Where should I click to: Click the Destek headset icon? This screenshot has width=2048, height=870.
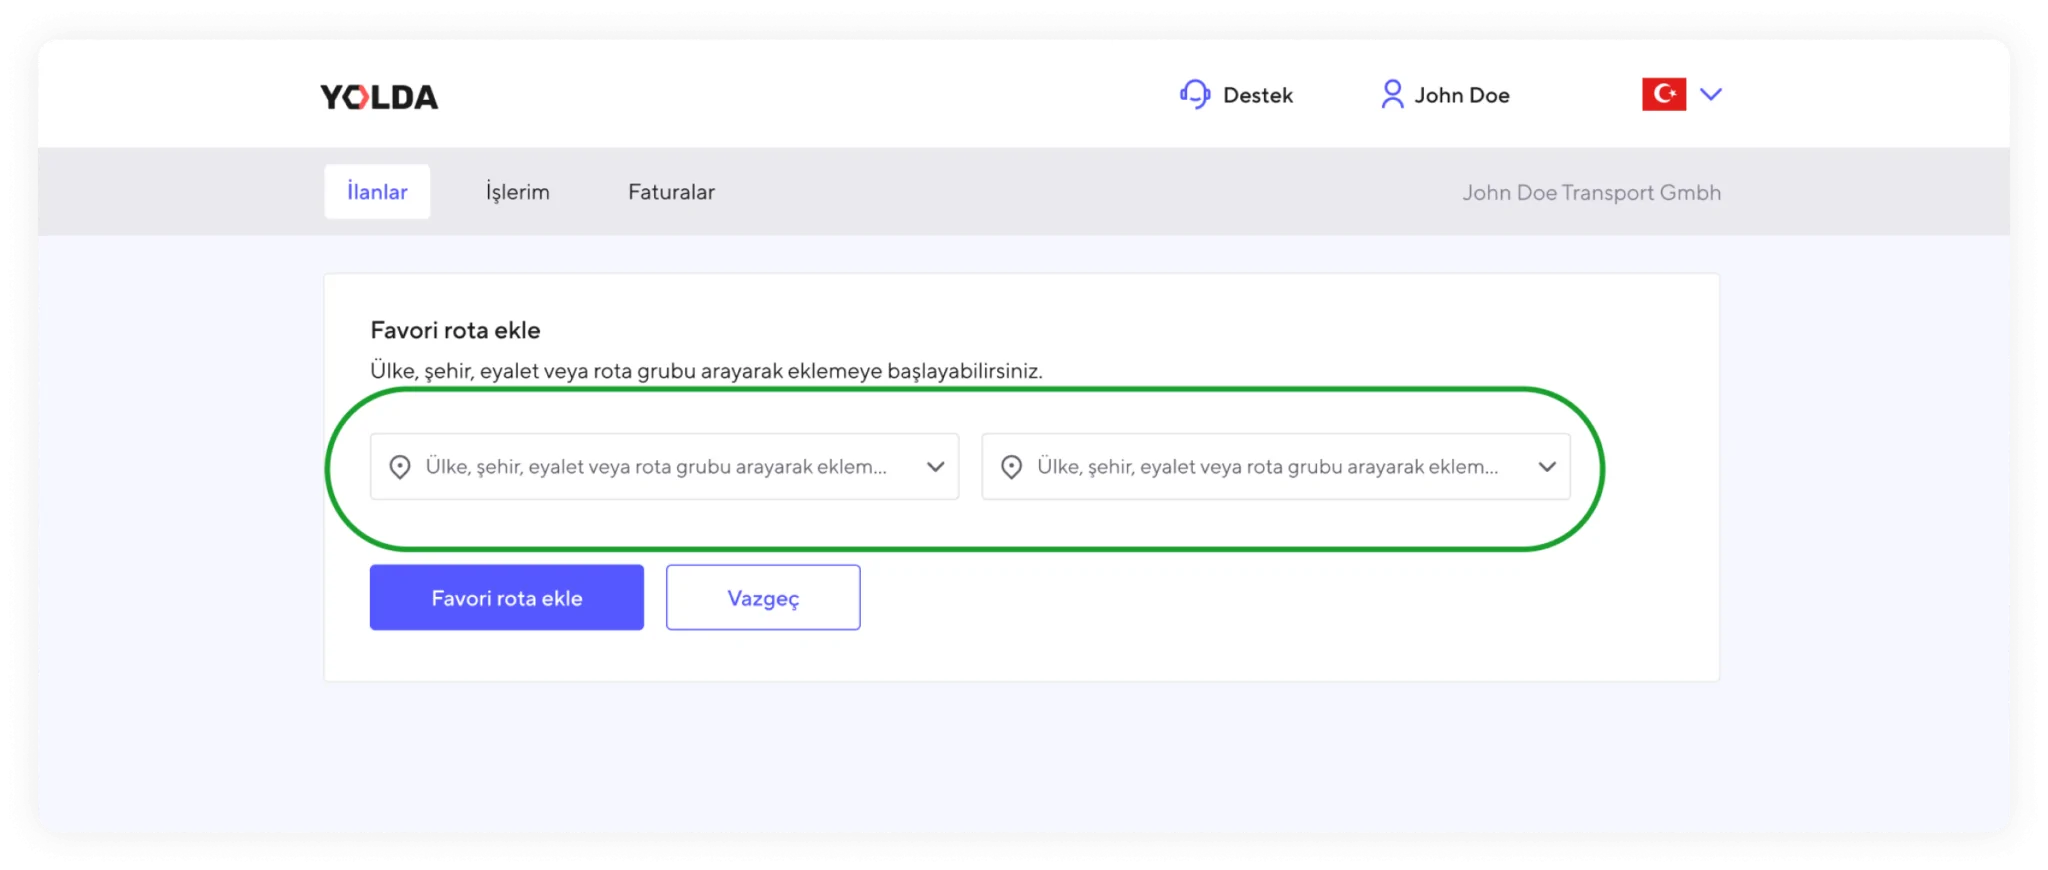click(x=1194, y=95)
